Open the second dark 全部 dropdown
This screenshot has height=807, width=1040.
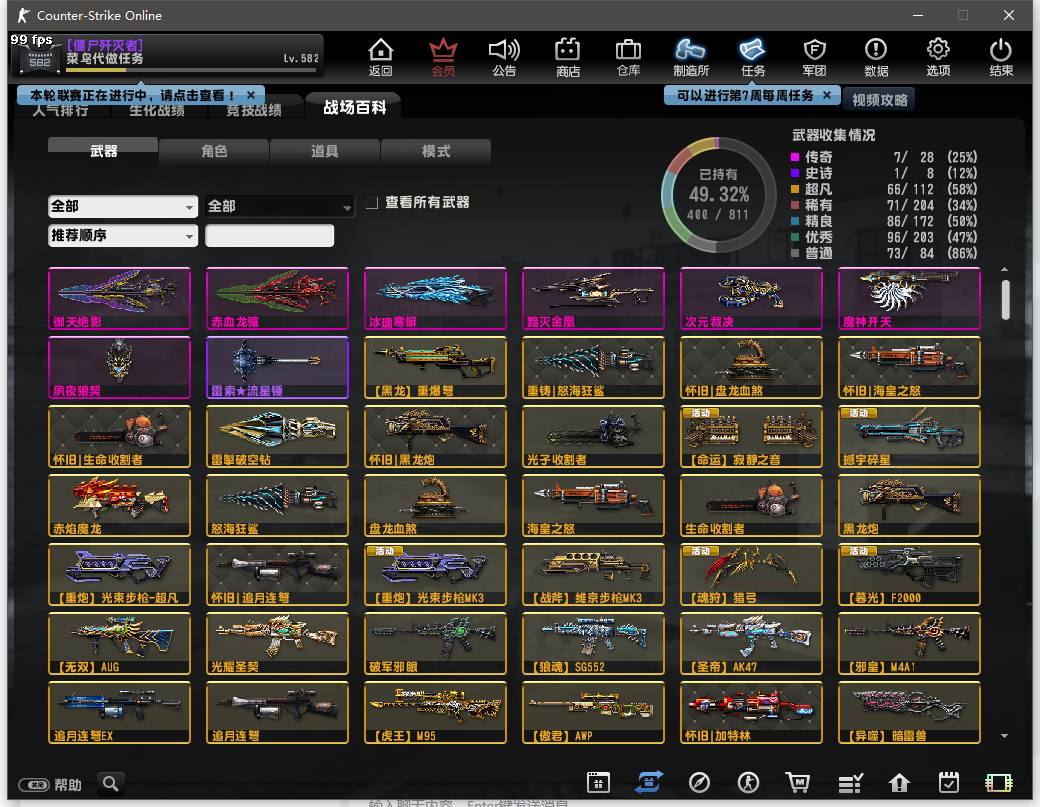click(x=280, y=206)
